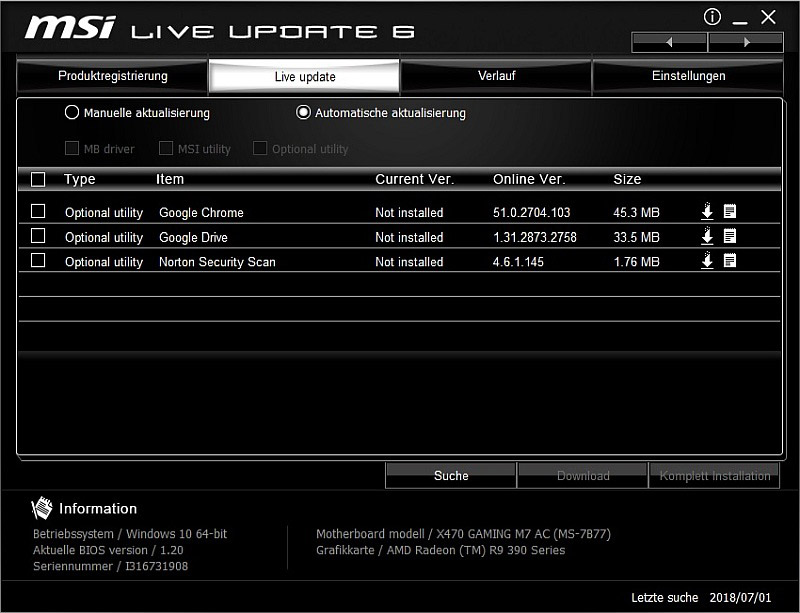Tick the select-all checkbox in header
The height and width of the screenshot is (613, 800).
coord(38,180)
